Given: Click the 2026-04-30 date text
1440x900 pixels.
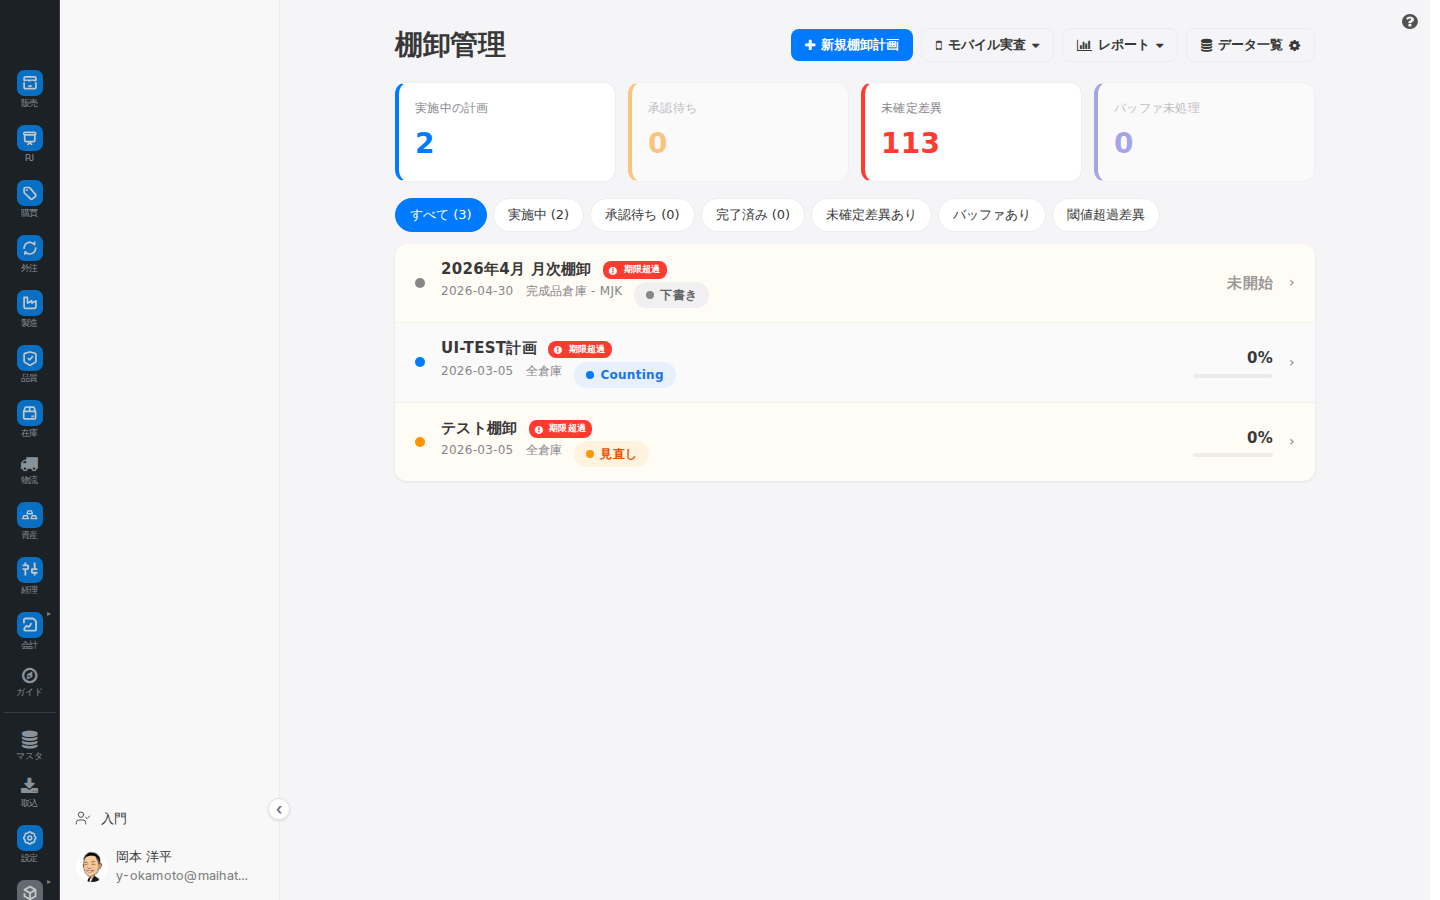Looking at the screenshot, I should (477, 291).
